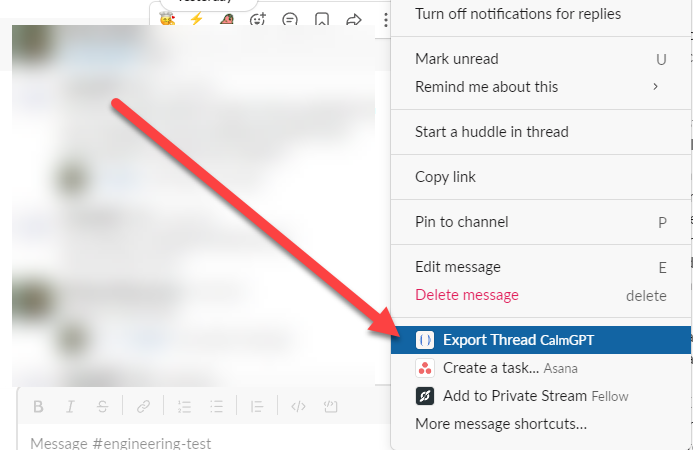This screenshot has height=450, width=693.
Task: Select Pin to channel
Action: [x=541, y=222]
